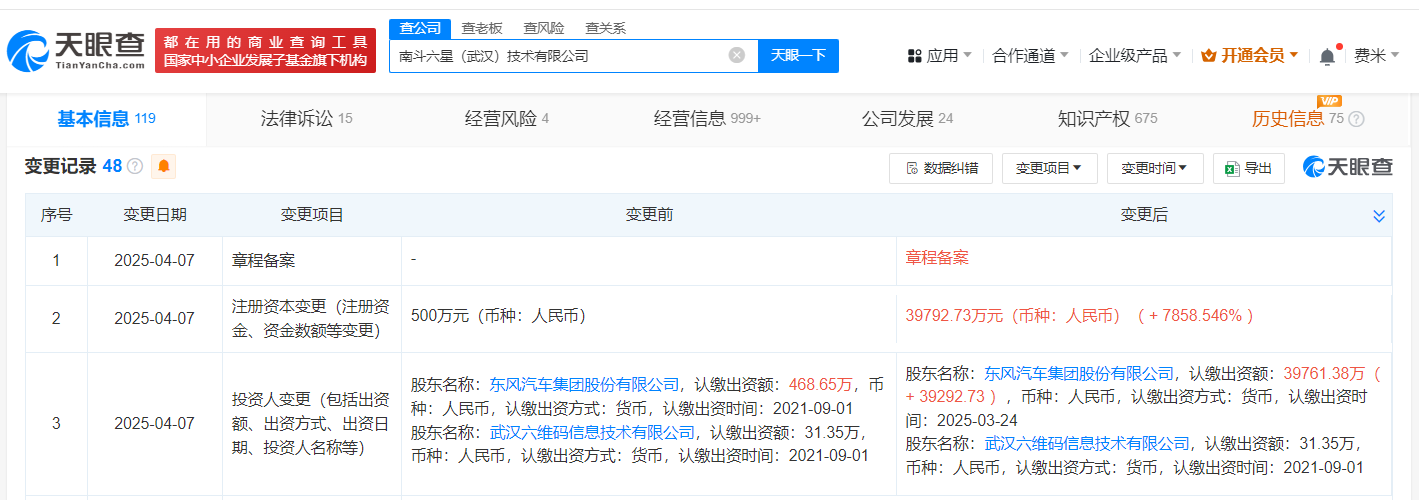The height and width of the screenshot is (500, 1419).
Task: Open the help icon beside 历史信息 75
Action: point(1356,119)
